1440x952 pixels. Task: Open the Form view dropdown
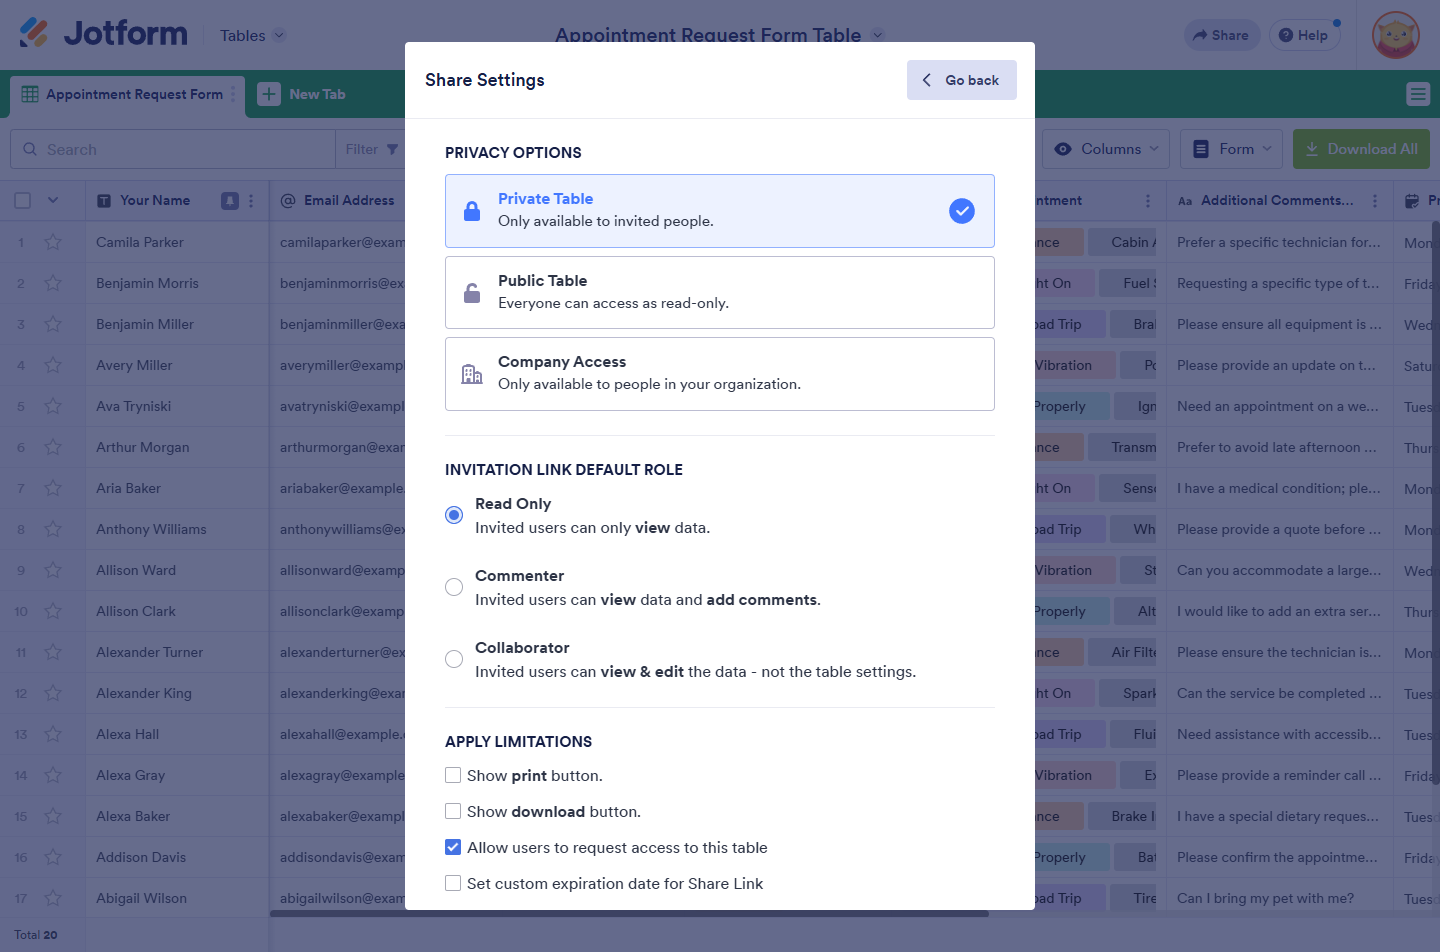tap(1232, 149)
